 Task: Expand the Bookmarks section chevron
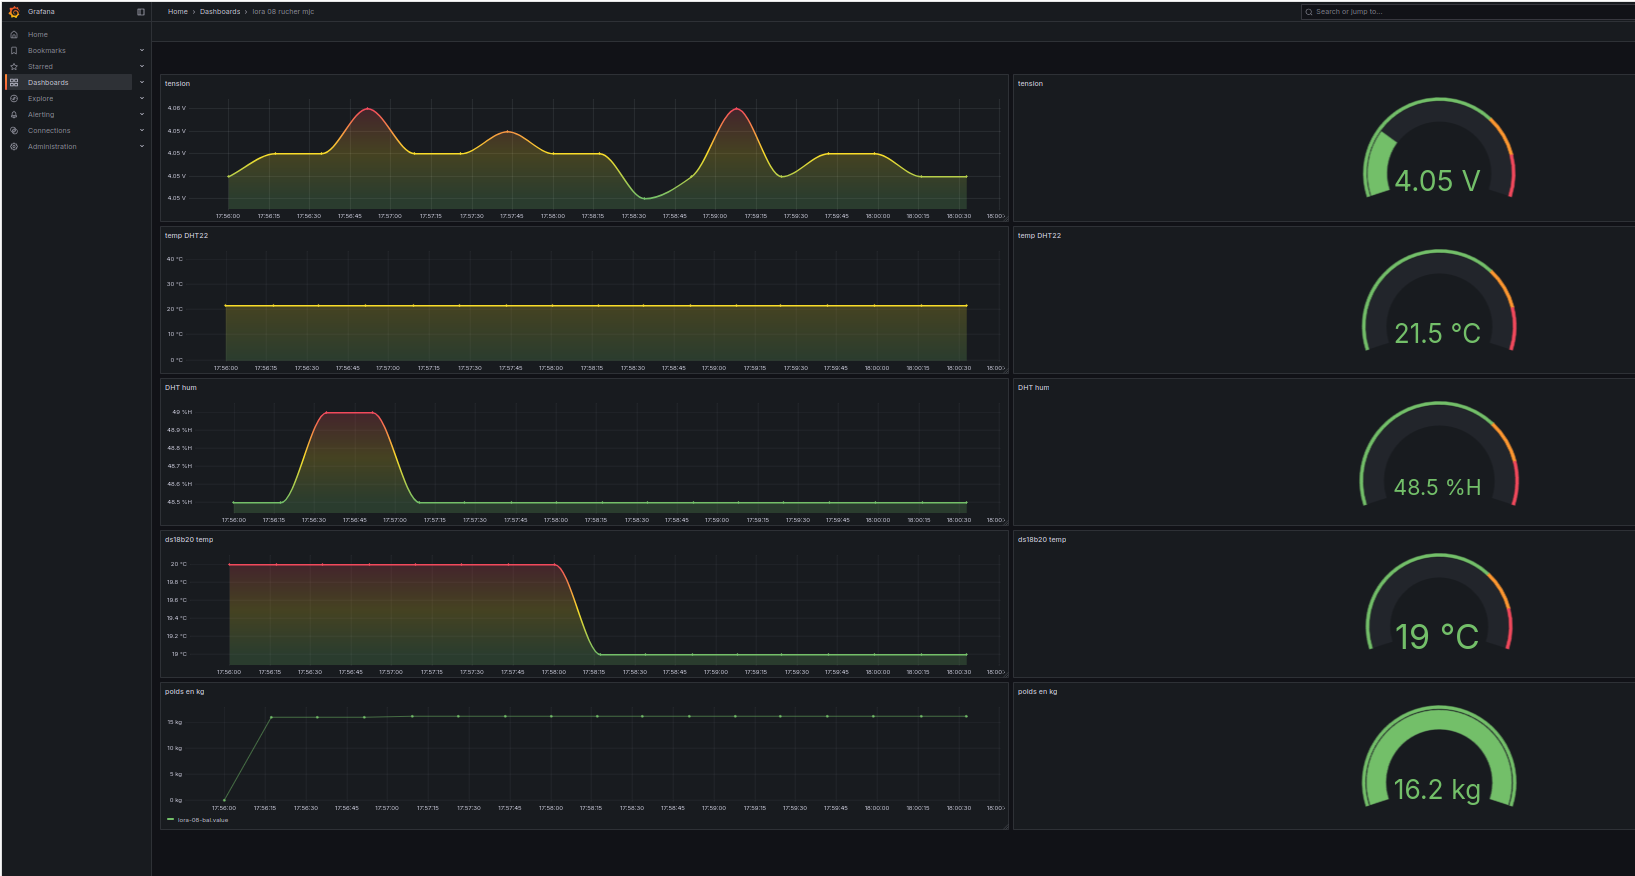click(142, 51)
